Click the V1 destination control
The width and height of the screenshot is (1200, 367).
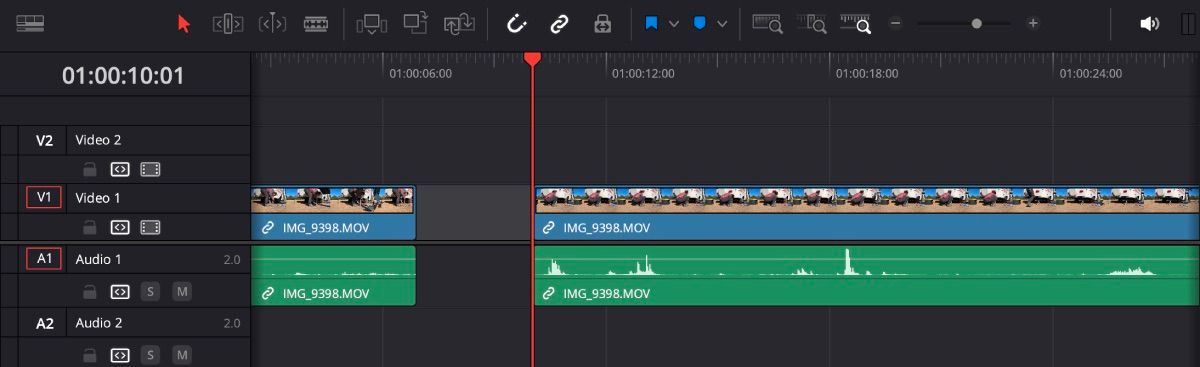(x=44, y=198)
